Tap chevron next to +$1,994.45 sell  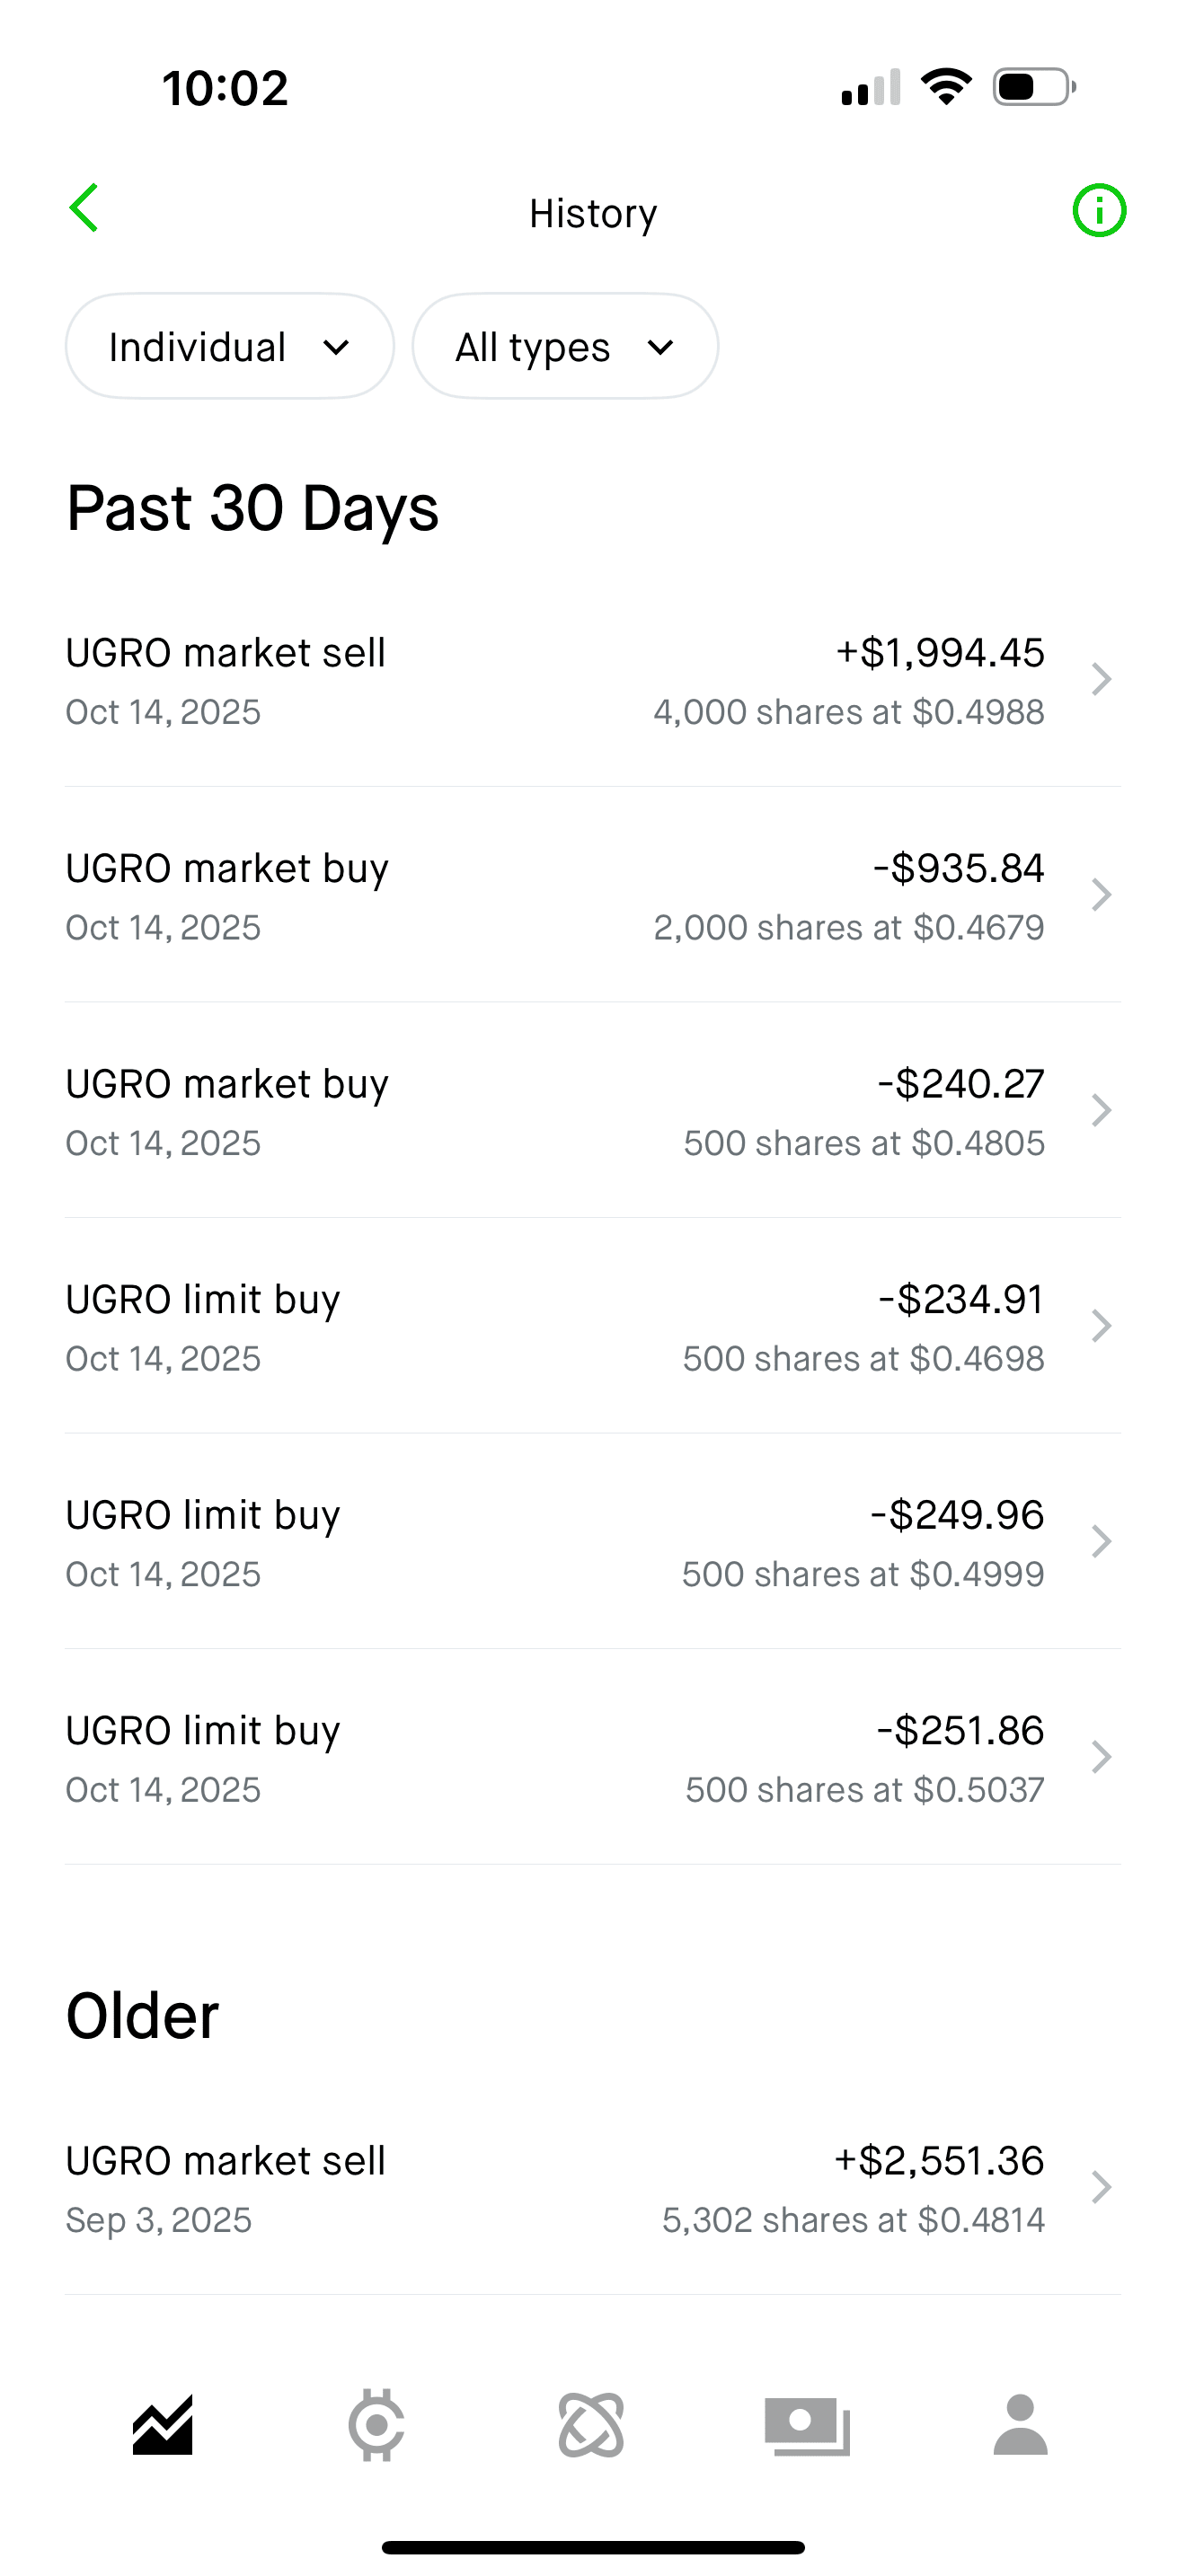pos(1101,679)
